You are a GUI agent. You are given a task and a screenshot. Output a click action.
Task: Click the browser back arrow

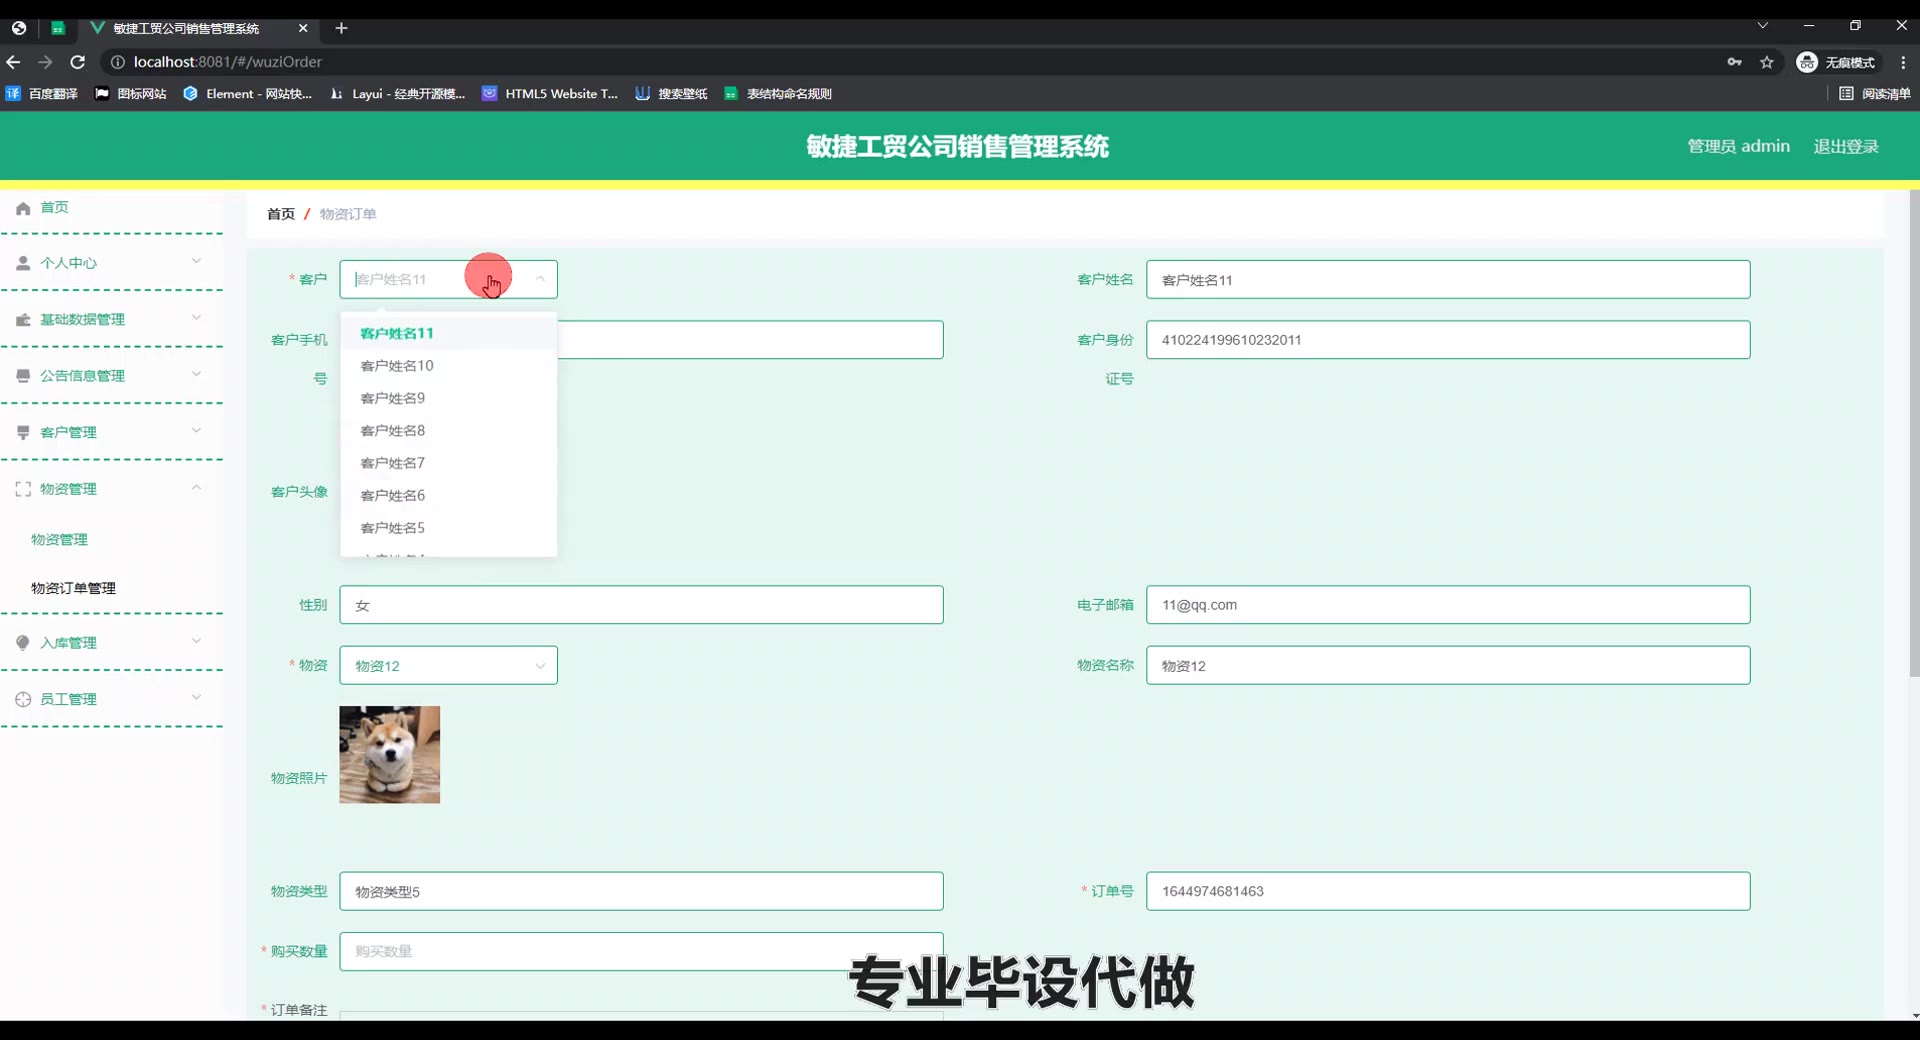14,62
